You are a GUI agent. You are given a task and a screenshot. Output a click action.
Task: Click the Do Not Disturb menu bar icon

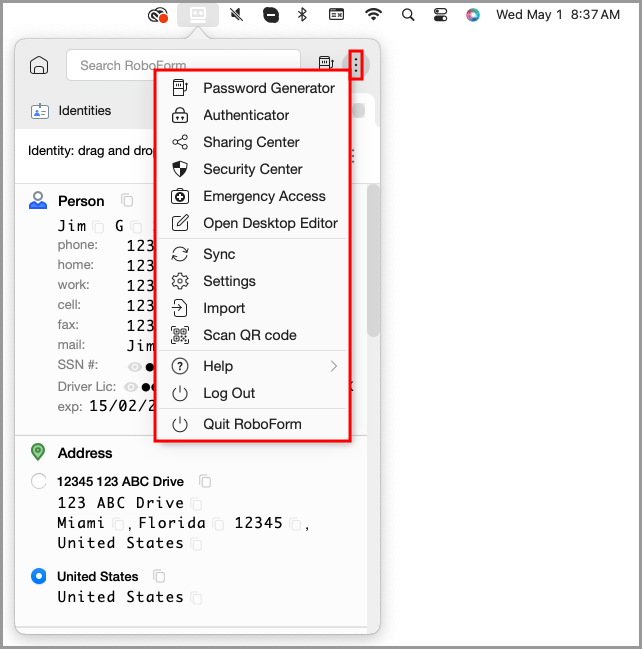coord(271,15)
